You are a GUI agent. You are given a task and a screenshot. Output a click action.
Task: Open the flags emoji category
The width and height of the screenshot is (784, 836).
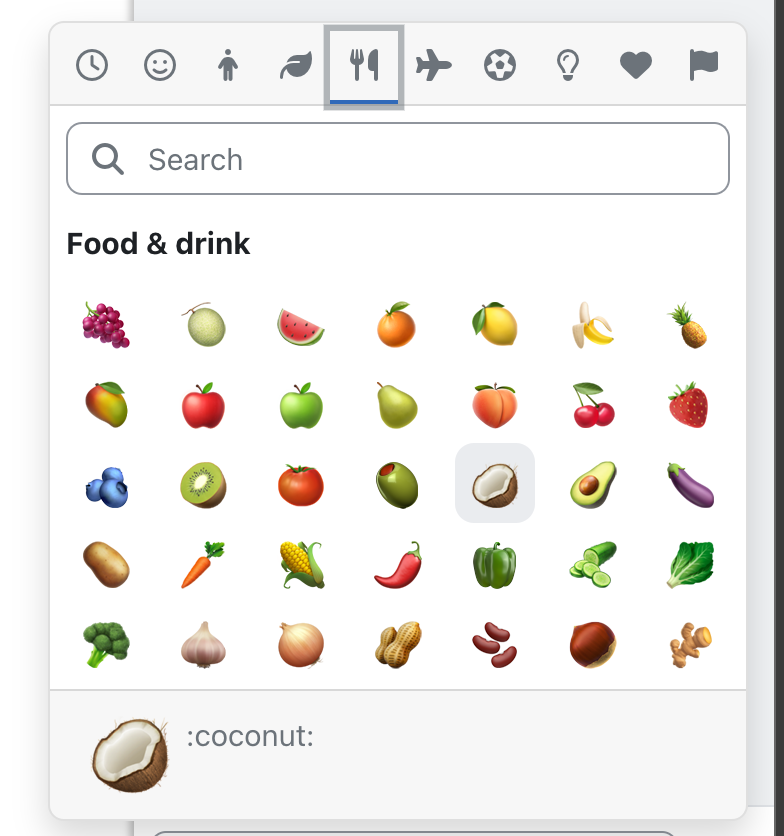[x=703, y=65]
